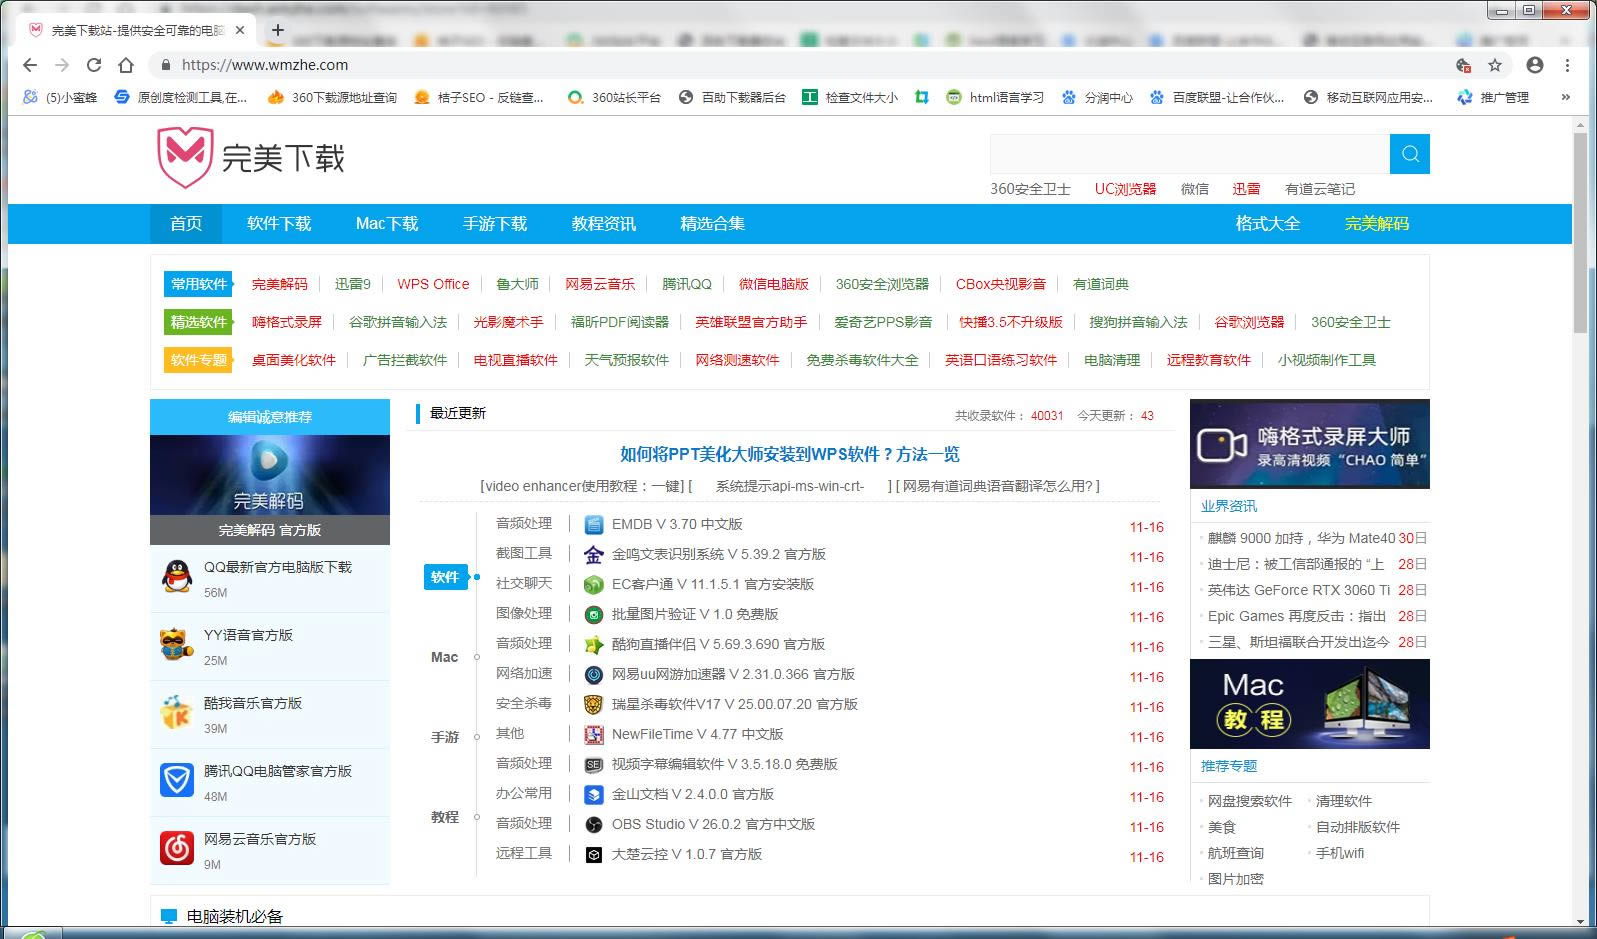Open 格式大全 in the navigation bar
The image size is (1597, 939).
coord(1268,224)
